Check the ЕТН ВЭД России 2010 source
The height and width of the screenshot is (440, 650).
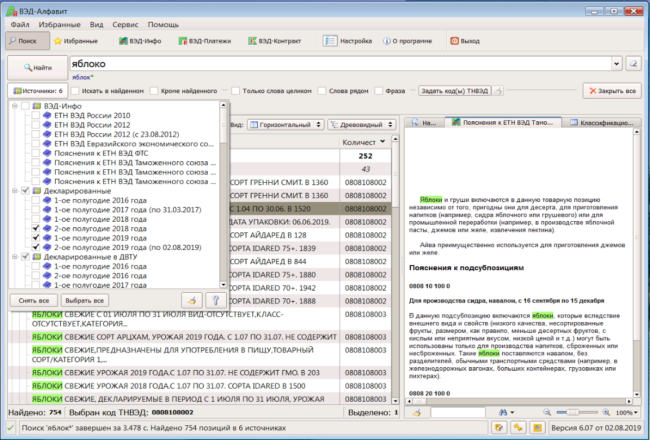37,115
